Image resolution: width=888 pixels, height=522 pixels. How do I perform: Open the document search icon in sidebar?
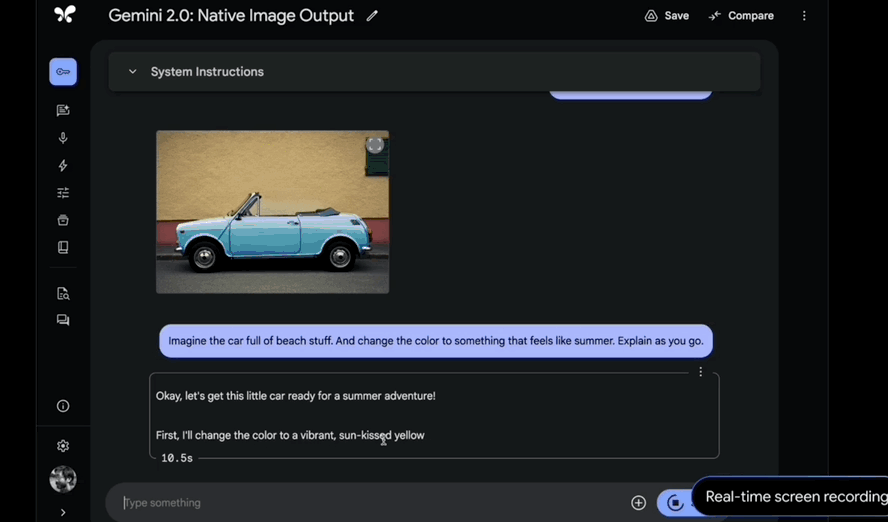click(63, 294)
